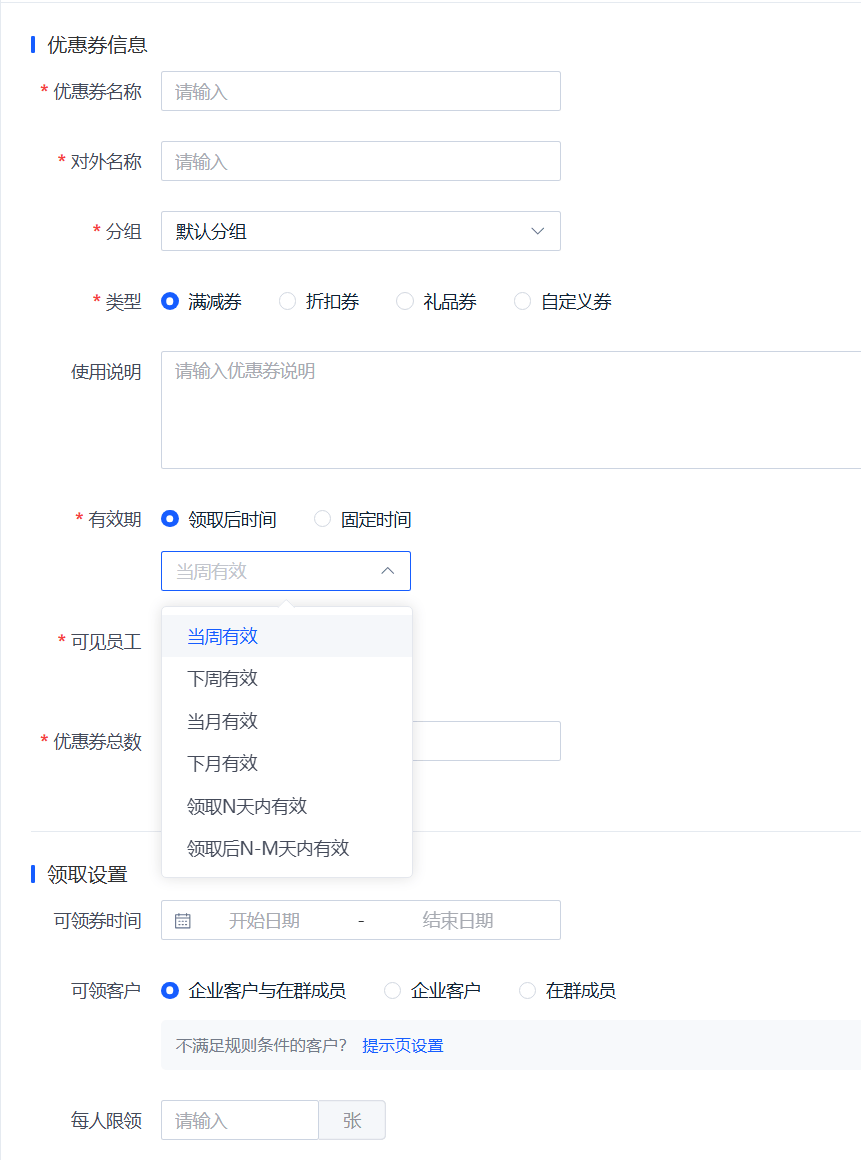Select 领取N天内有效 option

[287, 806]
